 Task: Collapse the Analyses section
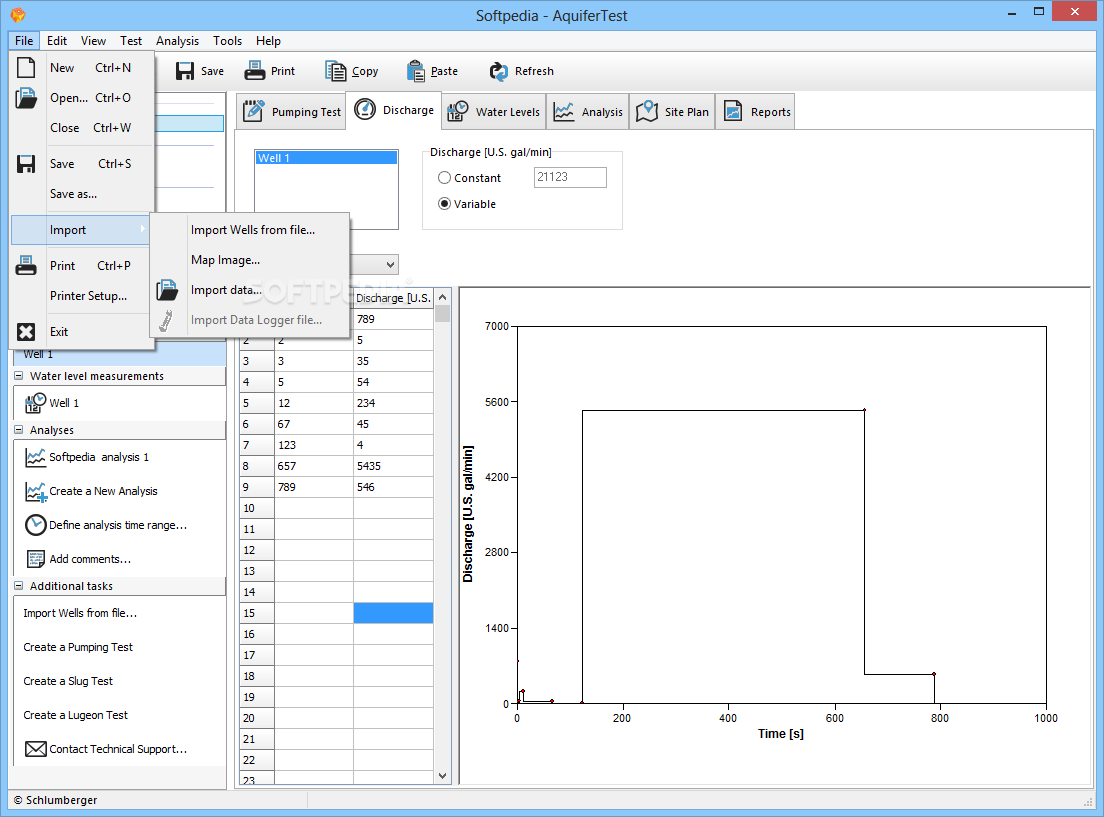coord(19,430)
